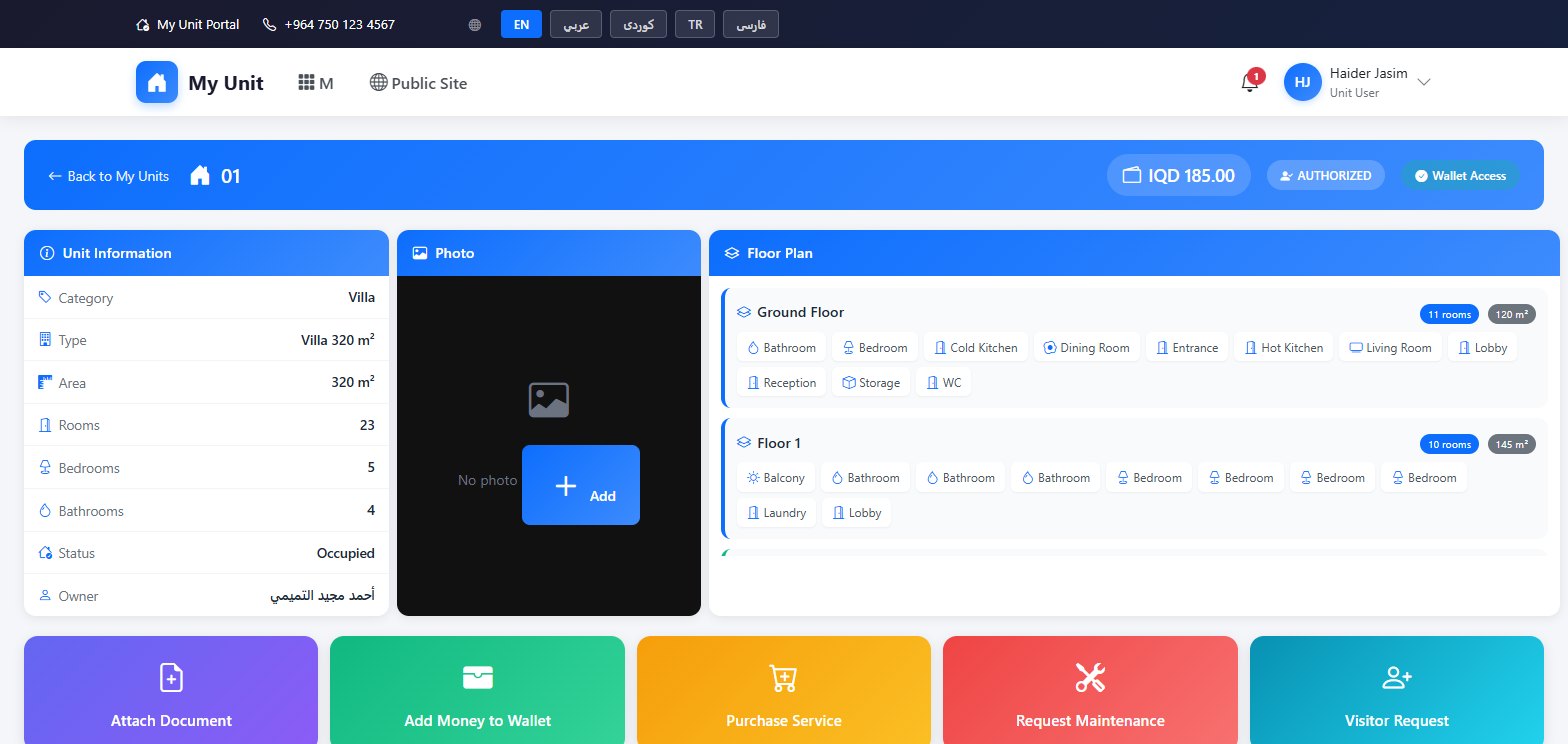This screenshot has height=744, width=1568.
Task: Click the Unit Information info icon
Action: click(46, 253)
